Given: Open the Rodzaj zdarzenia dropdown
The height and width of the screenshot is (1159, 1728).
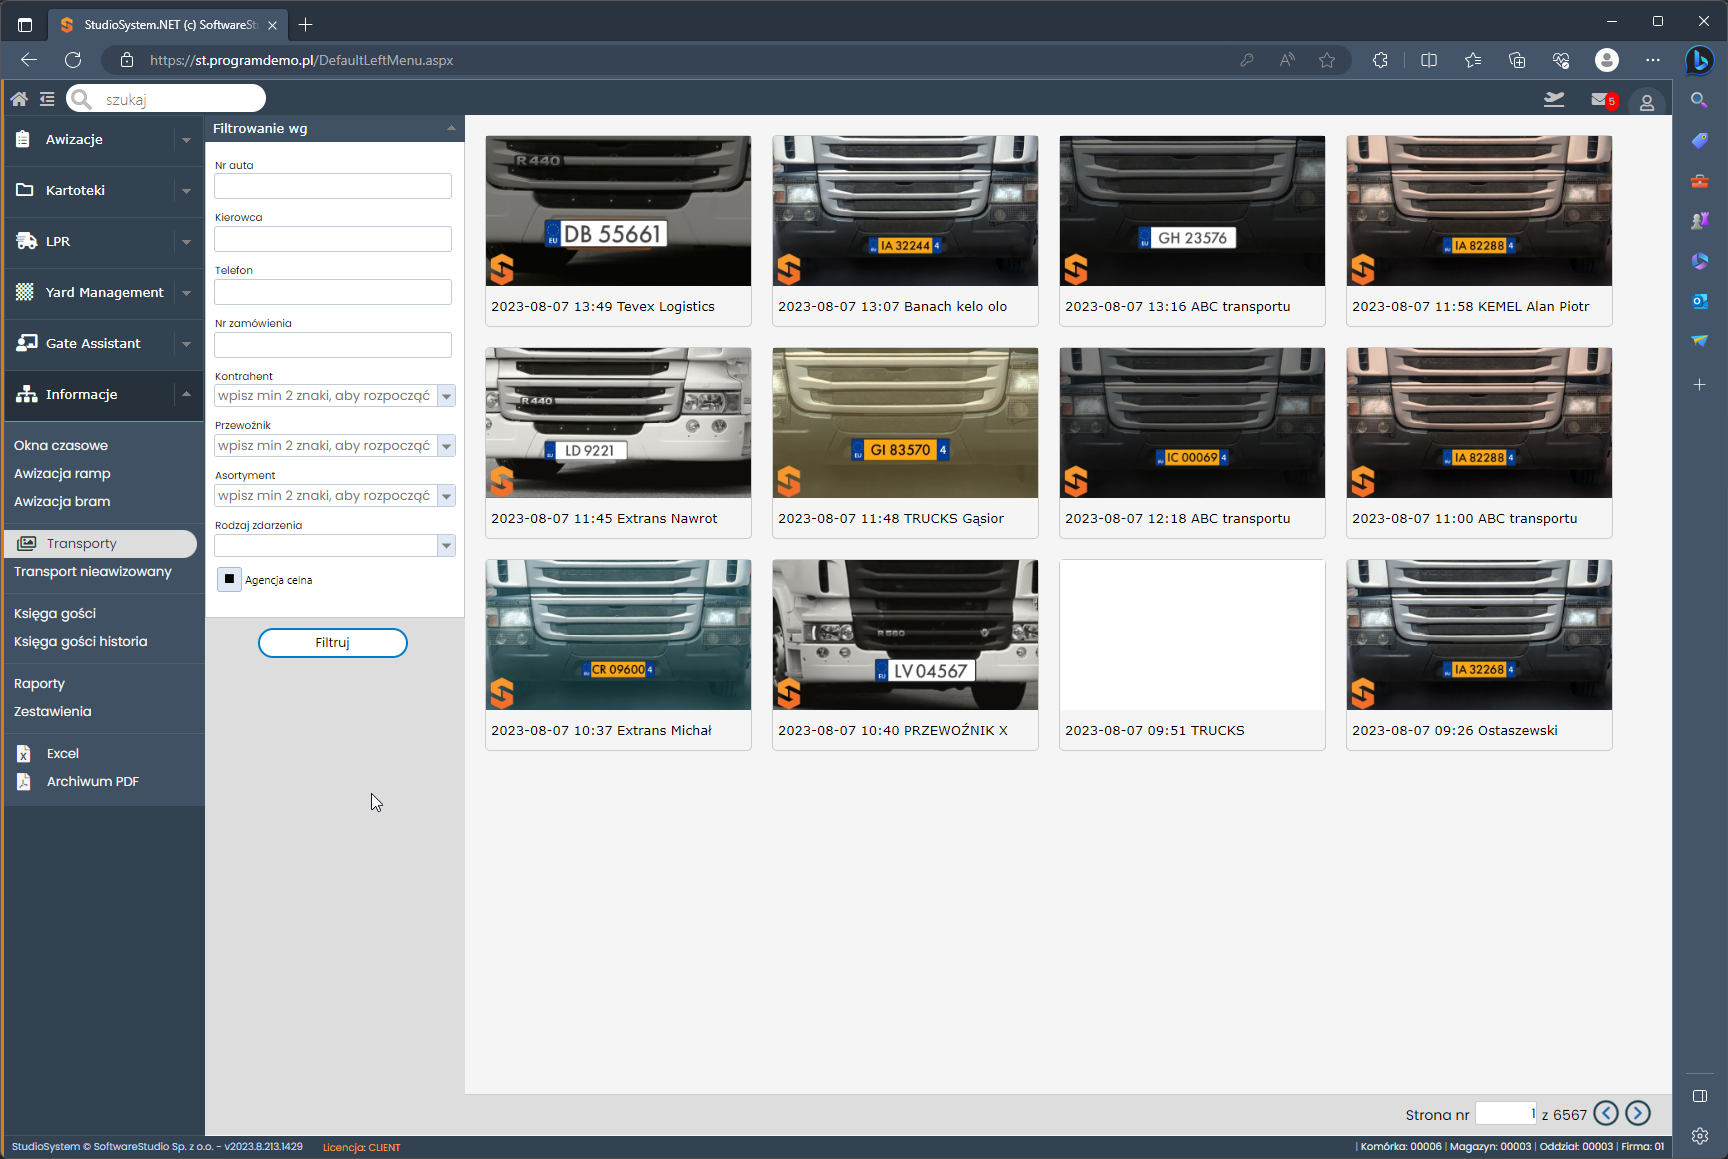Looking at the screenshot, I should [x=446, y=545].
